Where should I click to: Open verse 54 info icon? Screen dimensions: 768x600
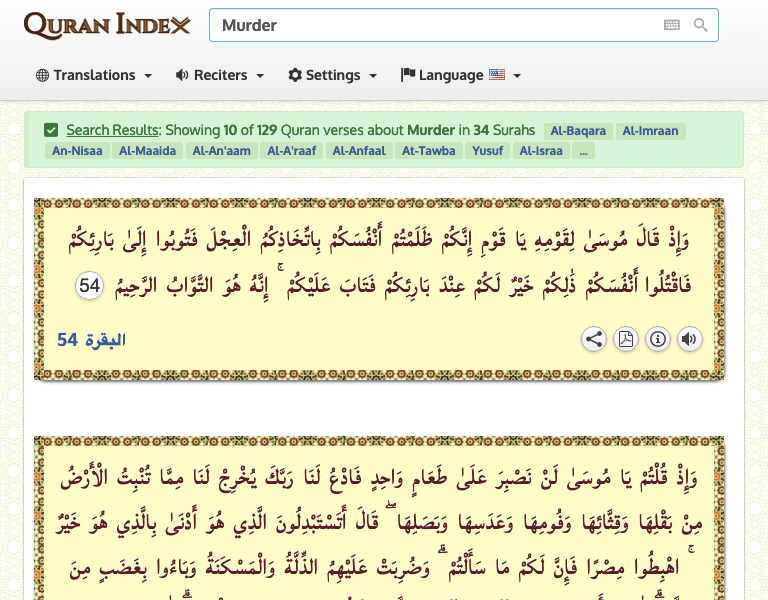(x=658, y=339)
